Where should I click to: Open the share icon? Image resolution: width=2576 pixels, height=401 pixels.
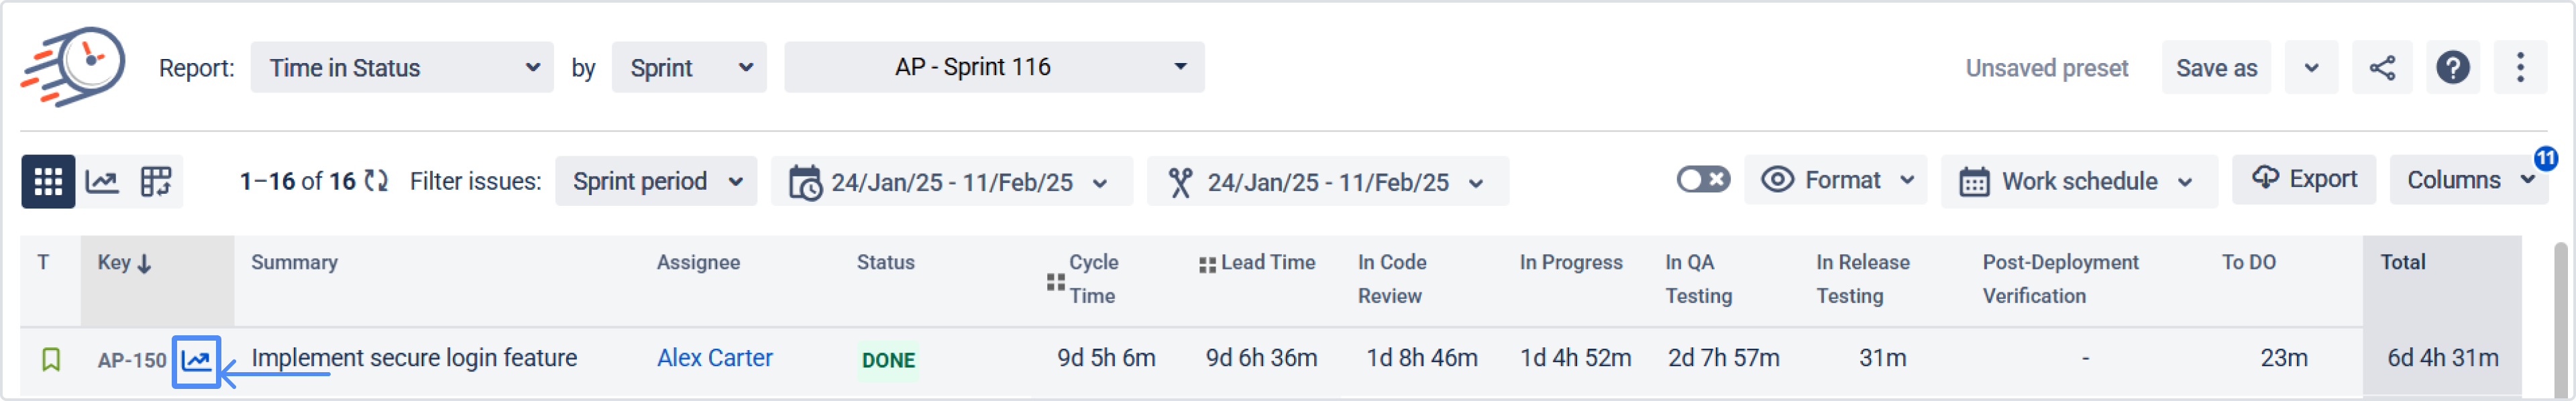point(2382,68)
